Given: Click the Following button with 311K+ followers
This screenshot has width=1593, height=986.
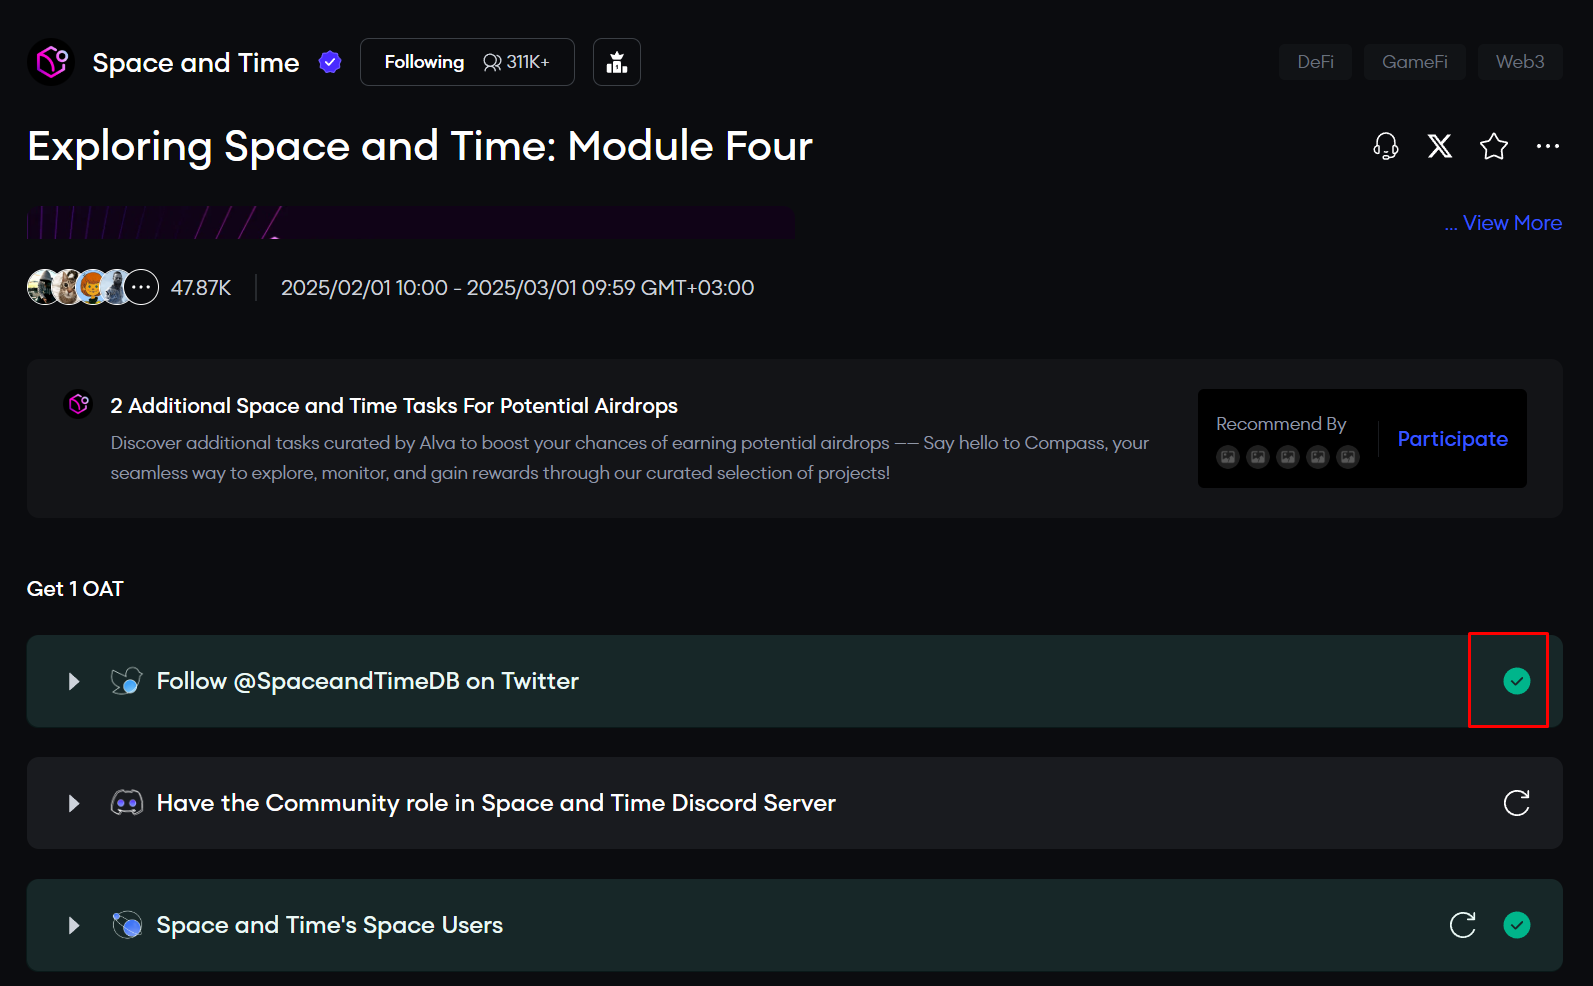Looking at the screenshot, I should pyautogui.click(x=467, y=62).
